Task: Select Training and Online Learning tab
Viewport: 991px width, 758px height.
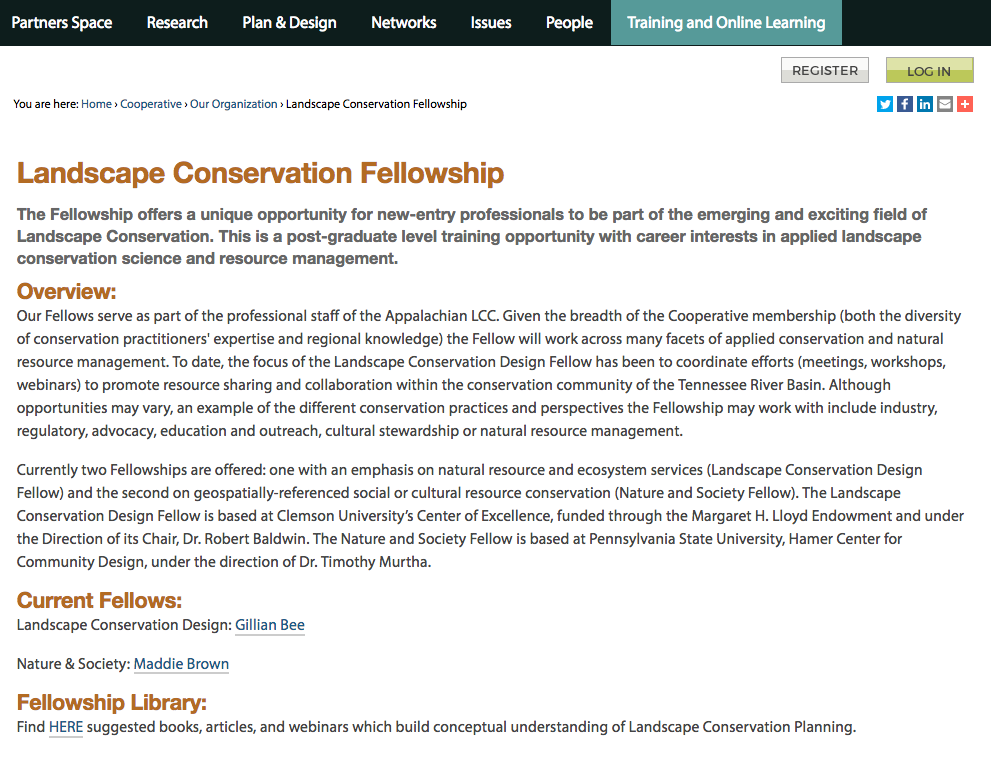Action: pyautogui.click(x=726, y=22)
